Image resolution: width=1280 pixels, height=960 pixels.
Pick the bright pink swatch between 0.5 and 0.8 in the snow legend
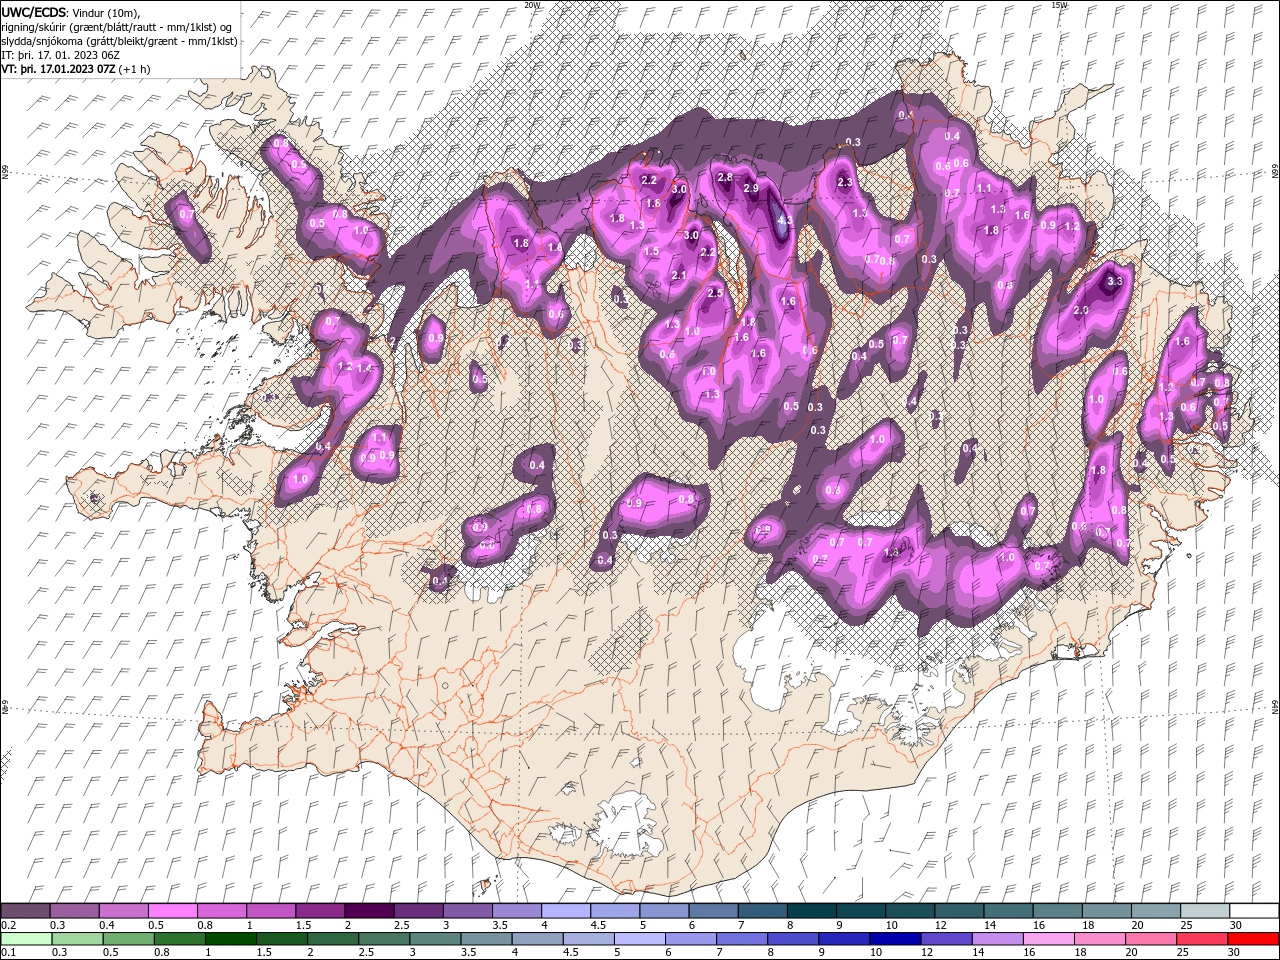coord(172,911)
